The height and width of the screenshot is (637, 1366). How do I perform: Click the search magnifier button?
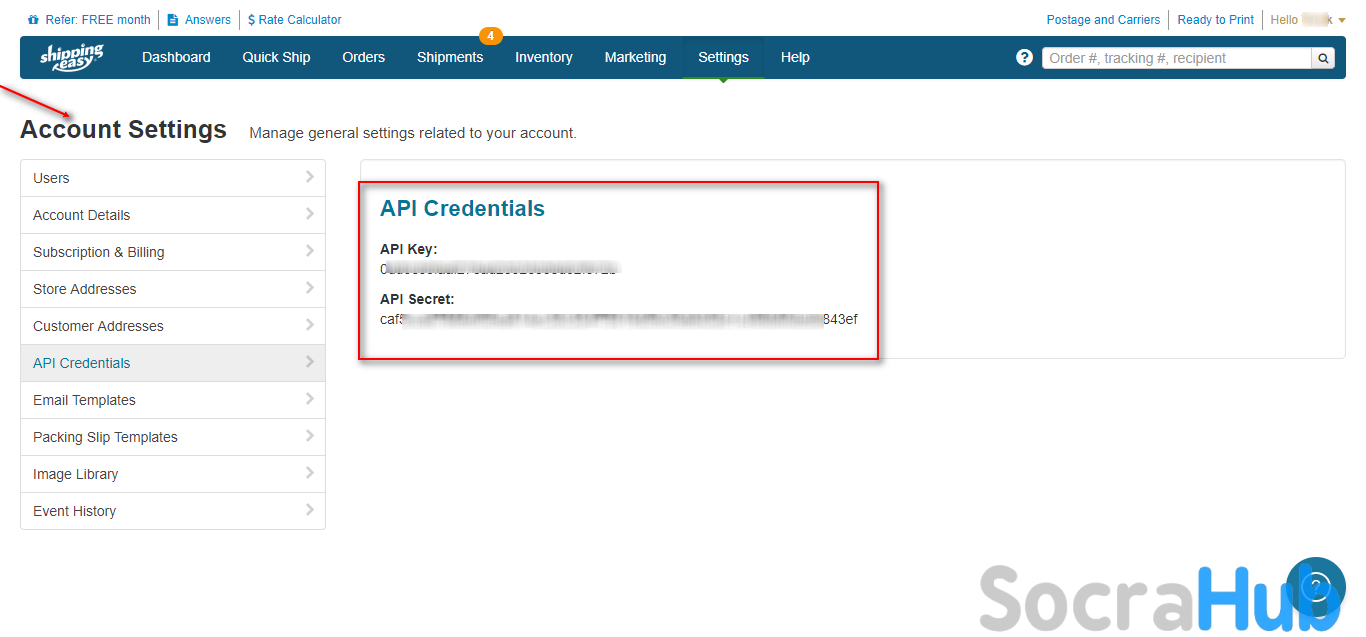[1323, 58]
